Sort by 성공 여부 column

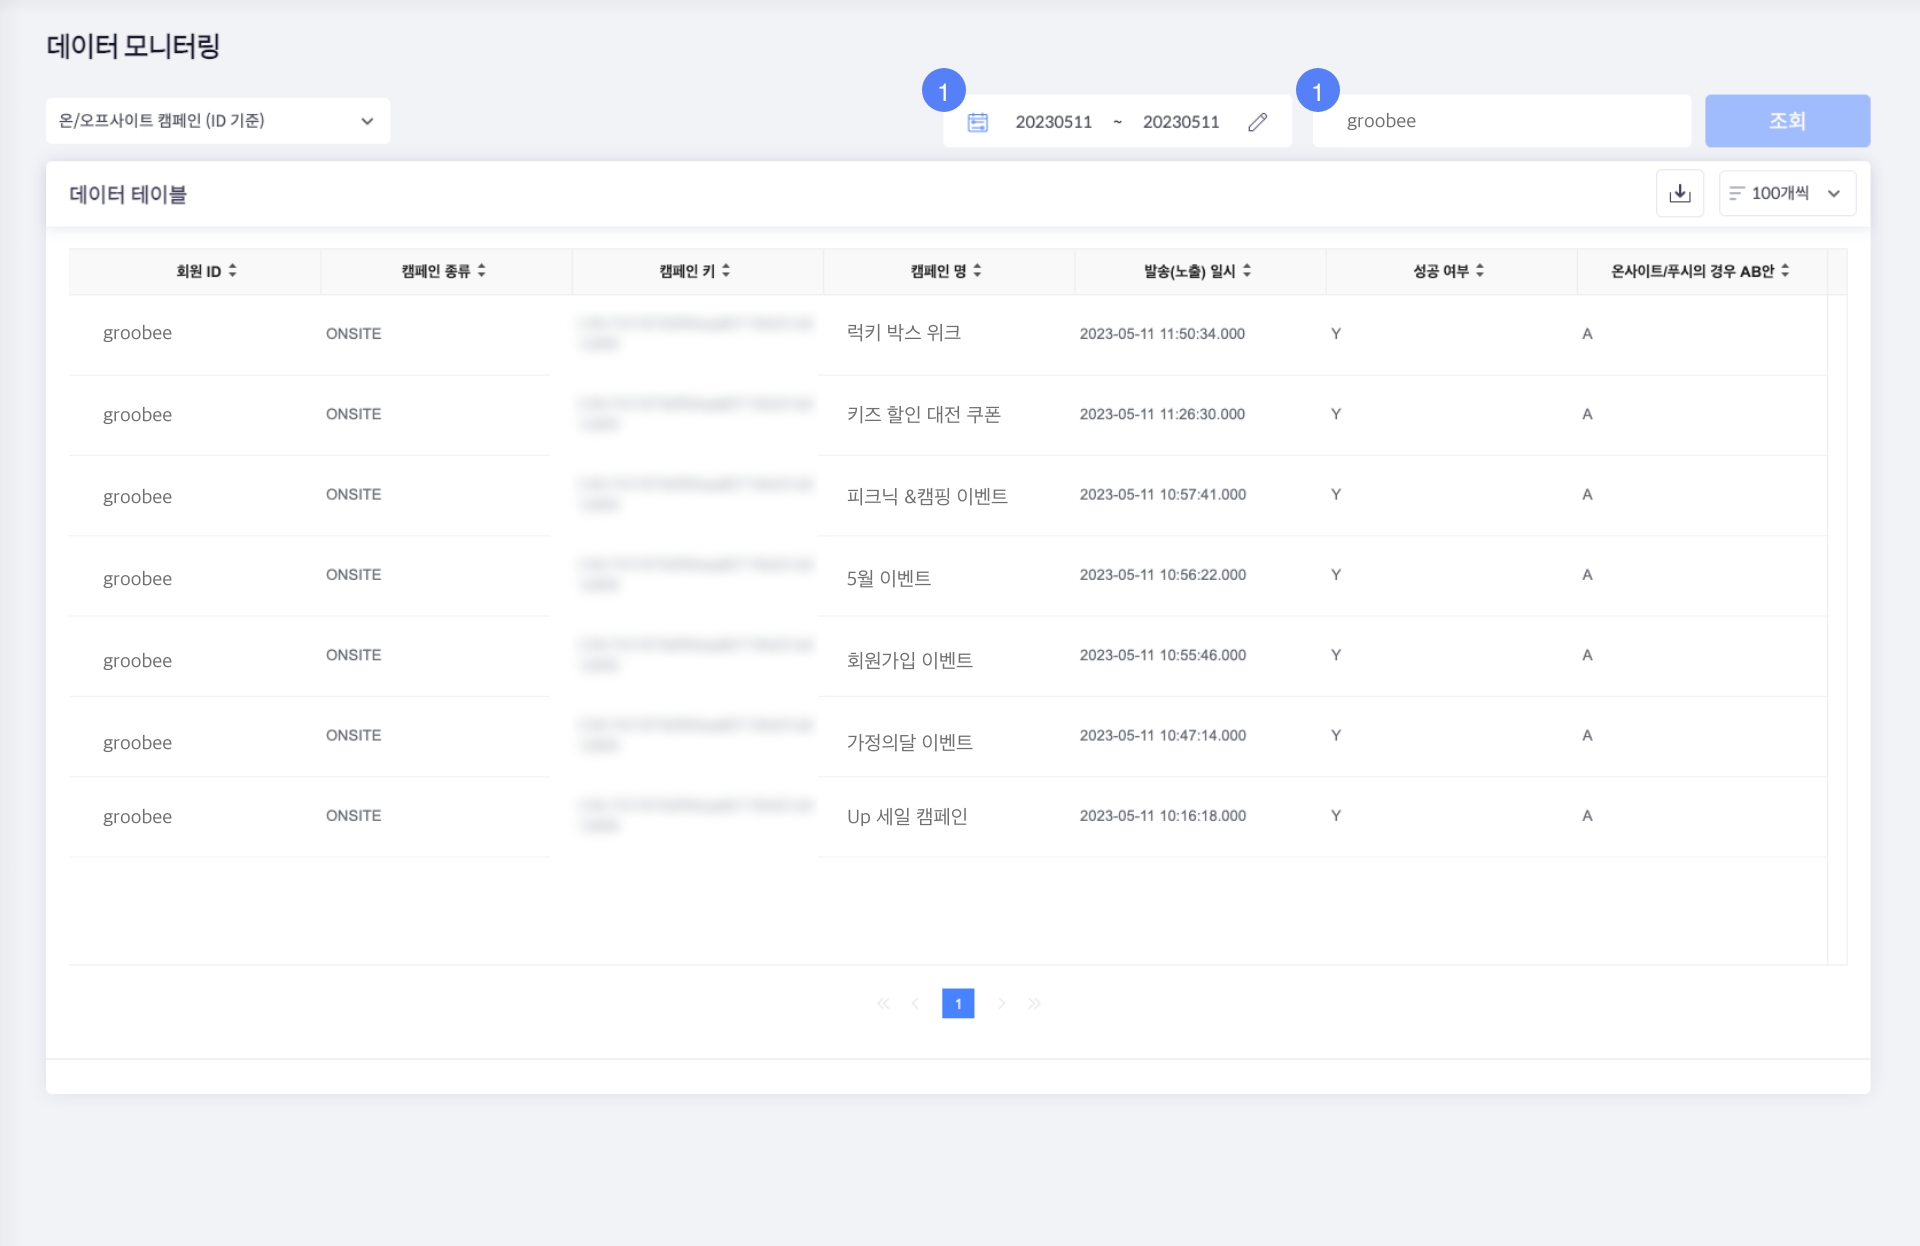[1480, 271]
